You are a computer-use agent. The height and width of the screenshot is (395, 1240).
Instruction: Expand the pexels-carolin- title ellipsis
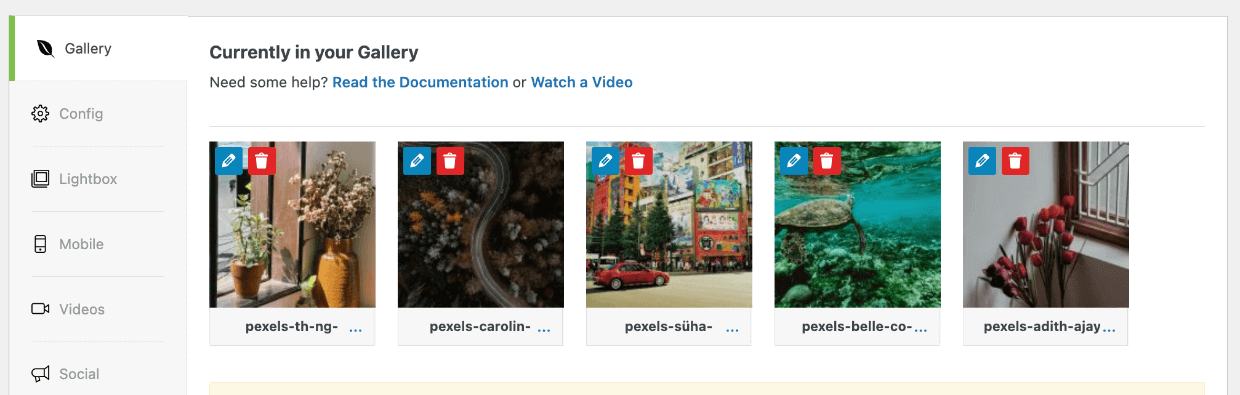[544, 328]
